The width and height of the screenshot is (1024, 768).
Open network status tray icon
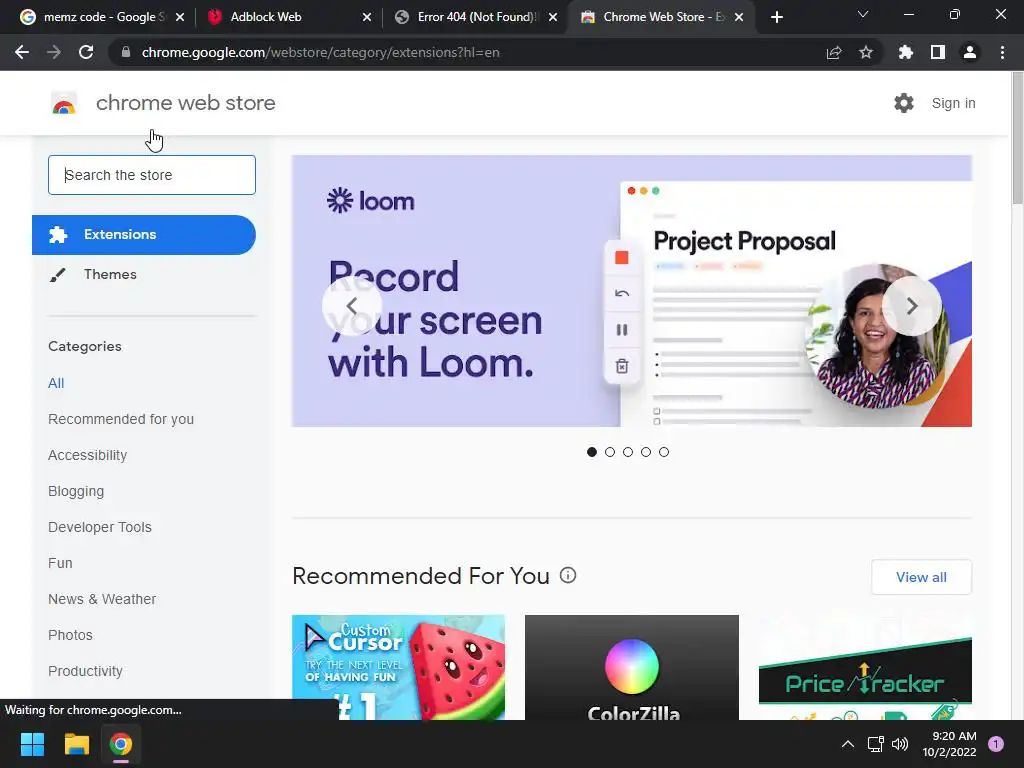click(875, 744)
